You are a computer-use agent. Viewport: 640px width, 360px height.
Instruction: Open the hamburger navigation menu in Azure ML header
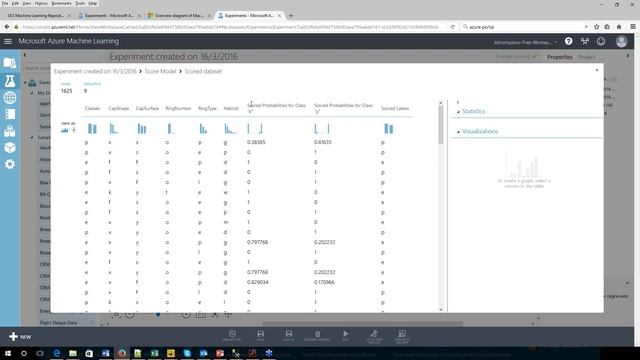[8, 41]
